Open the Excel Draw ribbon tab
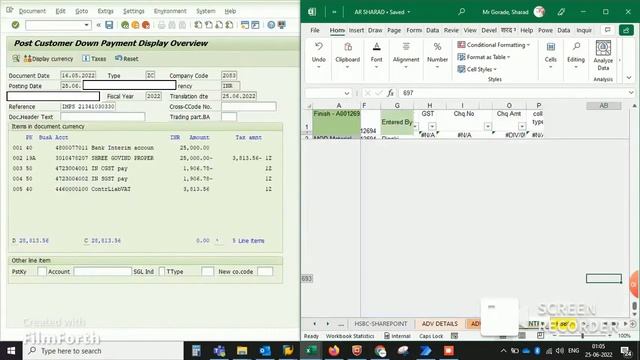 pyautogui.click(x=375, y=30)
